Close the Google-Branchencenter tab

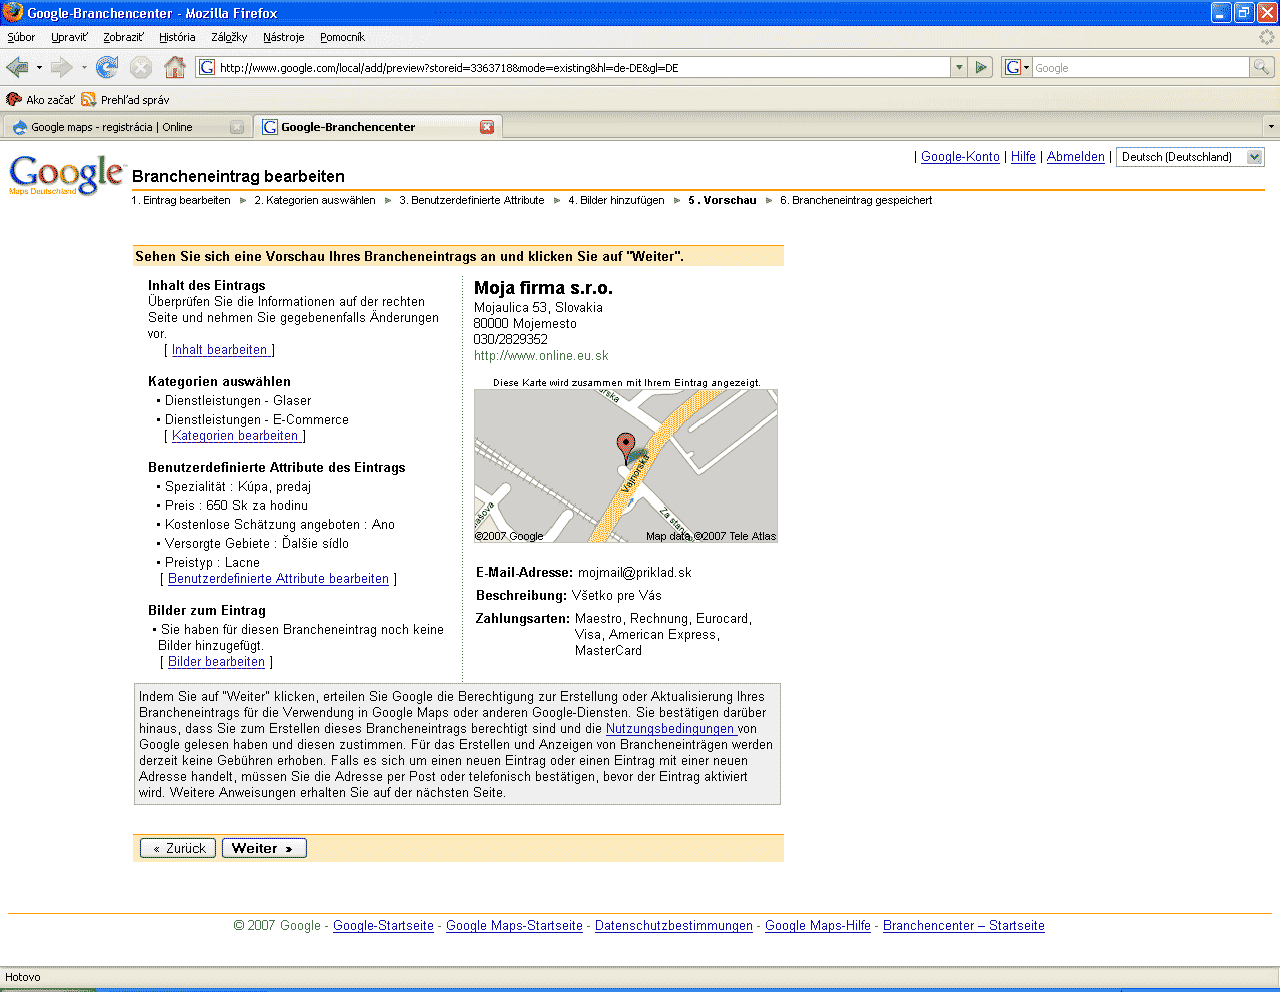(487, 127)
